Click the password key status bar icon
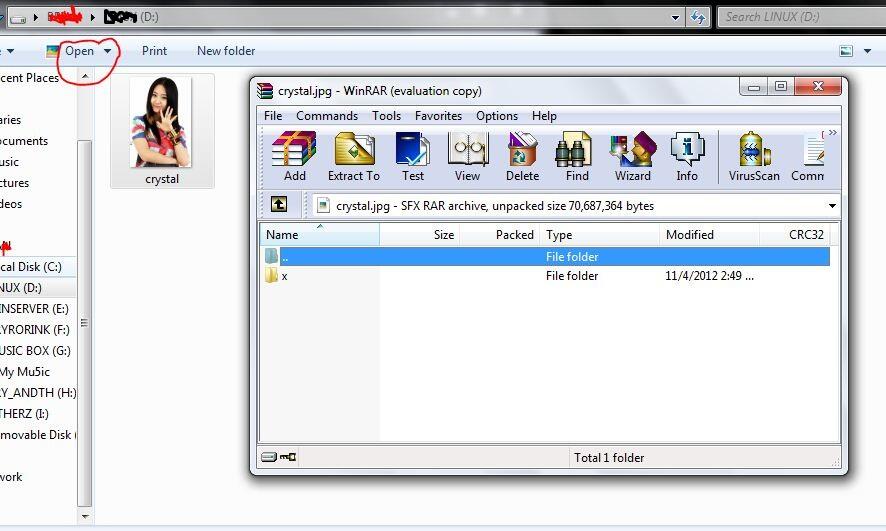The width and height of the screenshot is (886, 531). (288, 457)
